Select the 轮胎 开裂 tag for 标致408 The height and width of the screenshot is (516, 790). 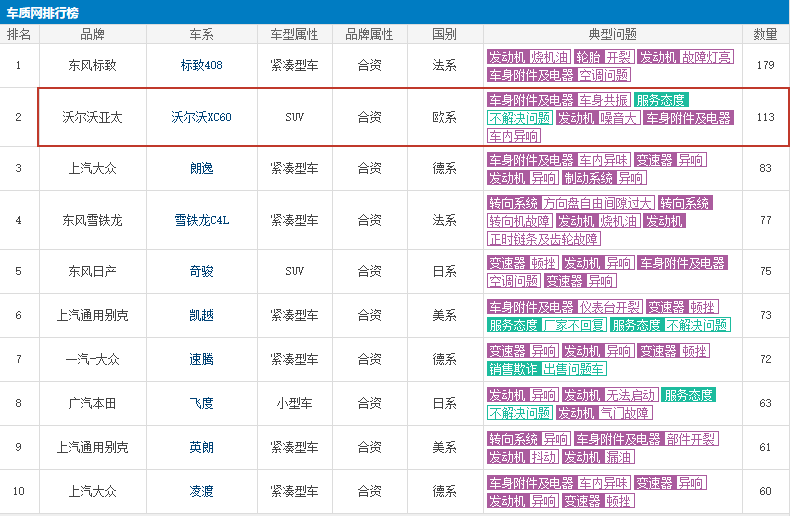tap(604, 57)
